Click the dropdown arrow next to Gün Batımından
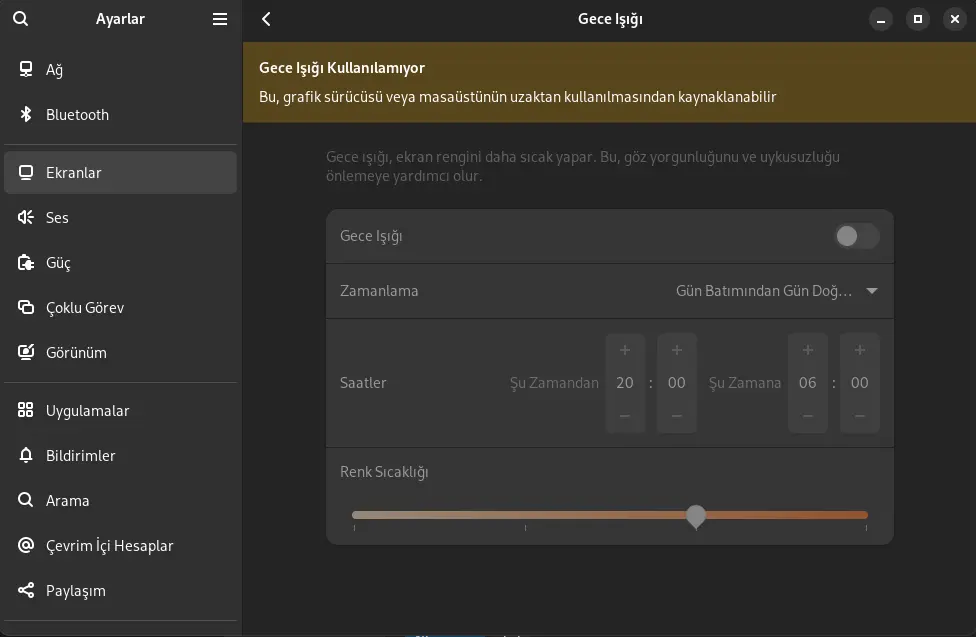The image size is (976, 637). (872, 291)
